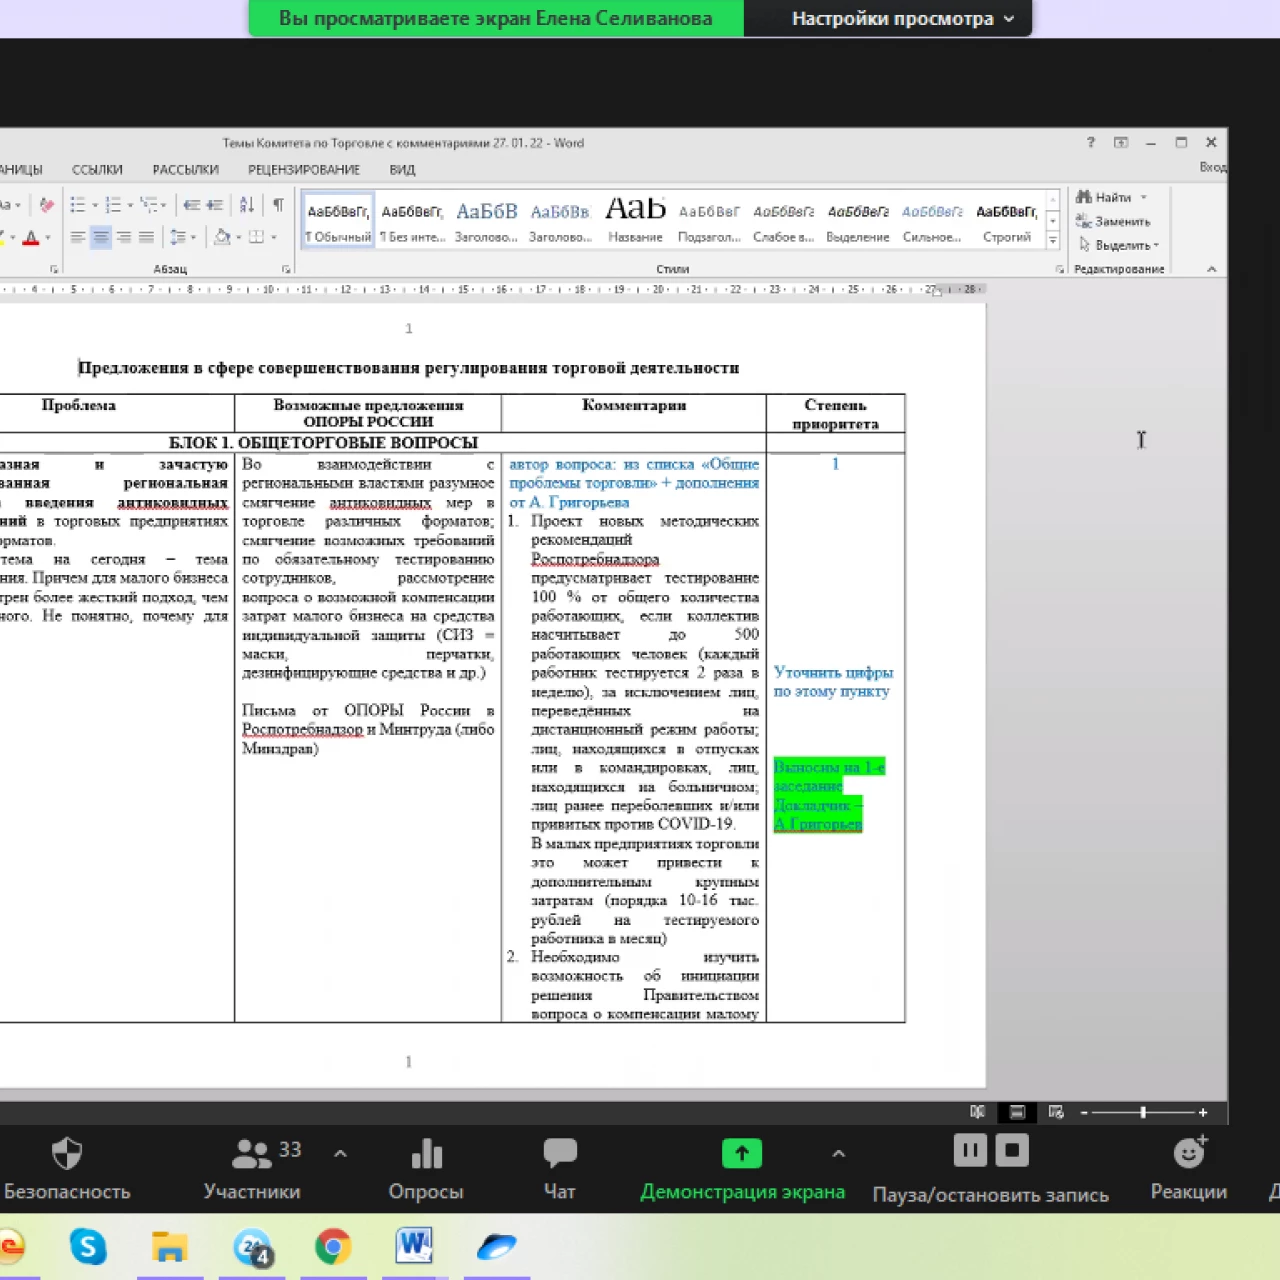Open Безопасность in Zoom toolbar

click(x=67, y=1168)
